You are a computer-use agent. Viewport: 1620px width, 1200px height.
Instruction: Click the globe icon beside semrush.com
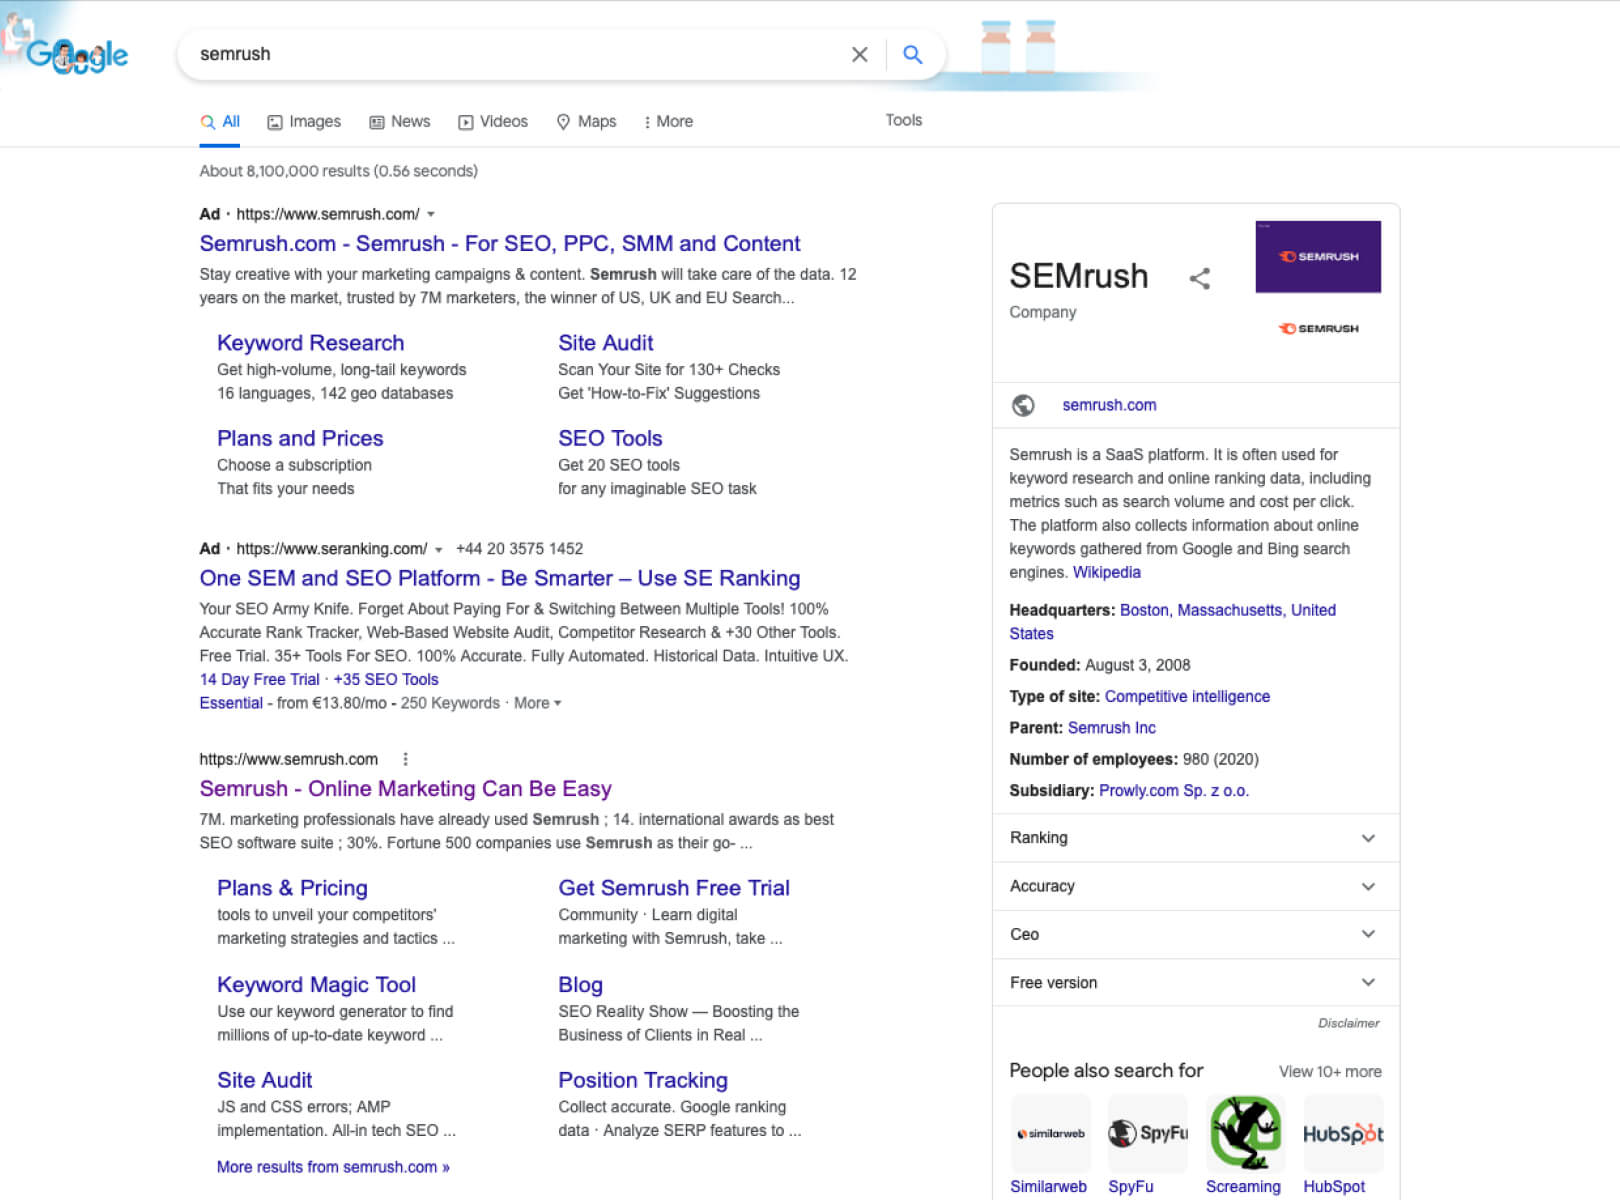coord(1023,405)
